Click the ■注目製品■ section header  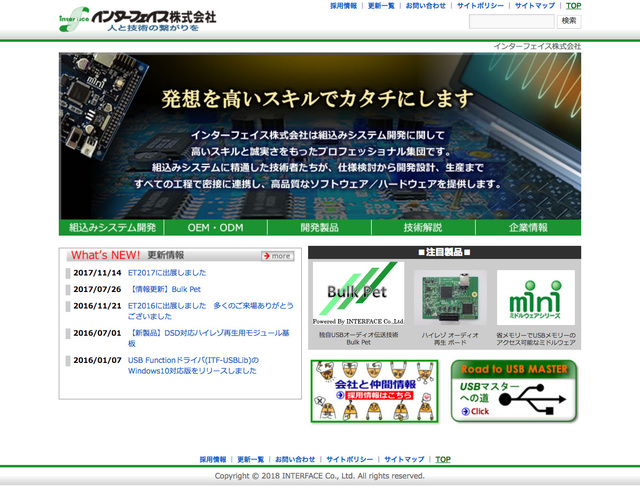tap(444, 252)
